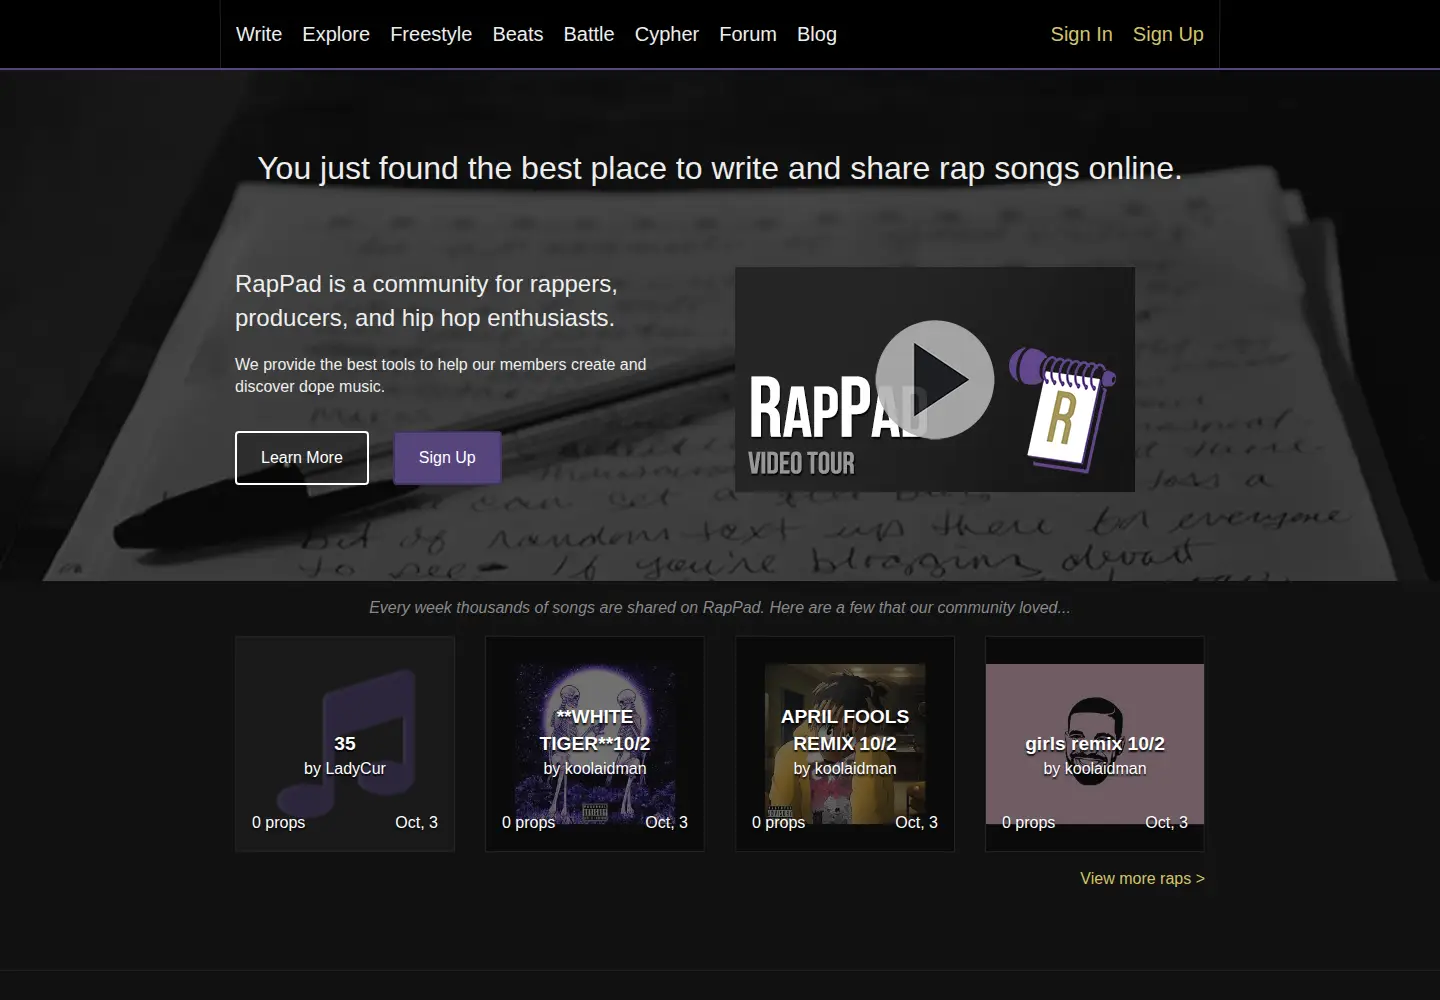Click the Learn More button
1440x1000 pixels.
(302, 458)
